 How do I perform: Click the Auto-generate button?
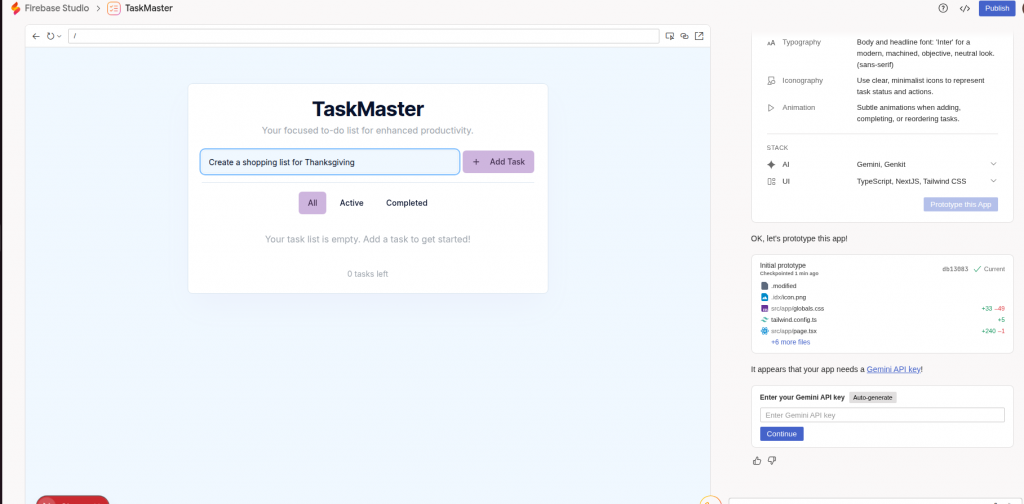tap(873, 398)
